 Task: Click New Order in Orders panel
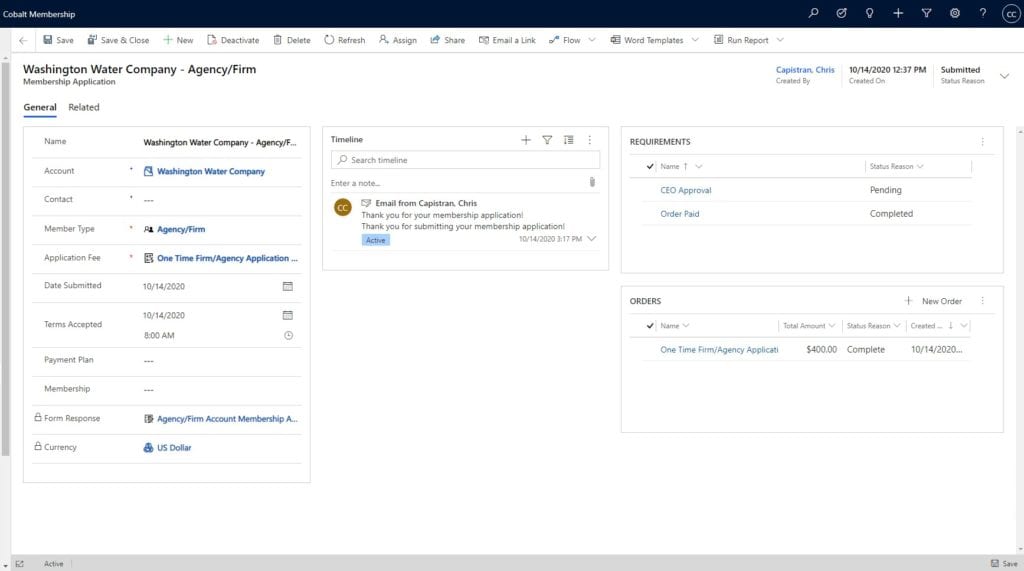(x=933, y=301)
